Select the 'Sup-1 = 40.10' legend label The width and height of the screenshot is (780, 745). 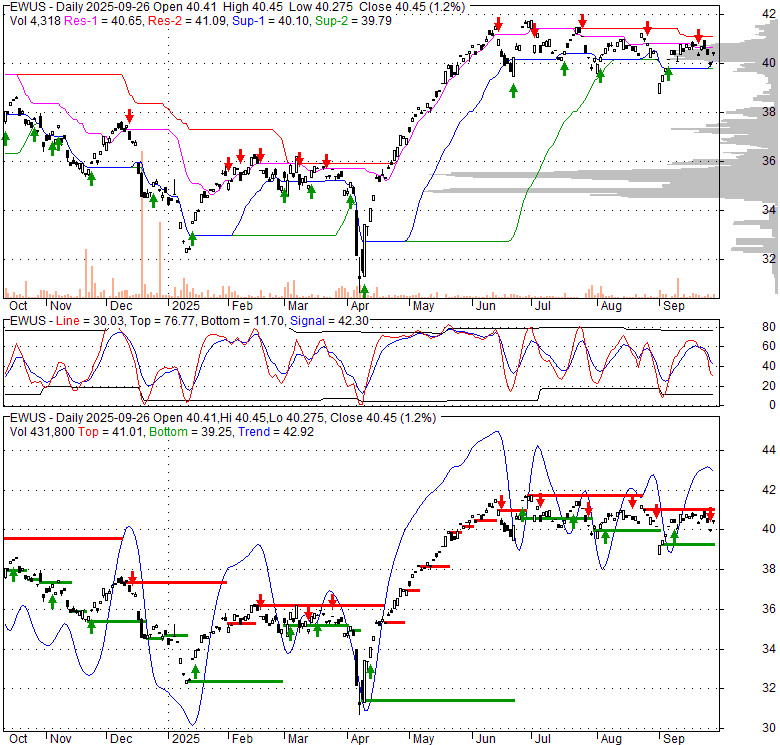[x=272, y=21]
